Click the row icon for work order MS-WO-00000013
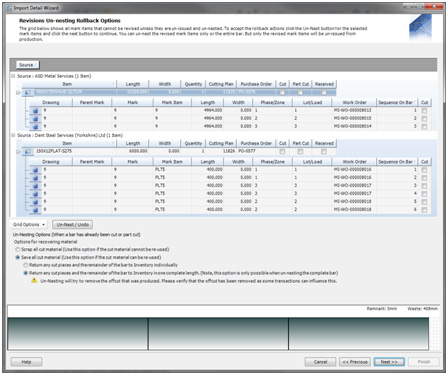The height and width of the screenshot is (375, 448). (35, 110)
